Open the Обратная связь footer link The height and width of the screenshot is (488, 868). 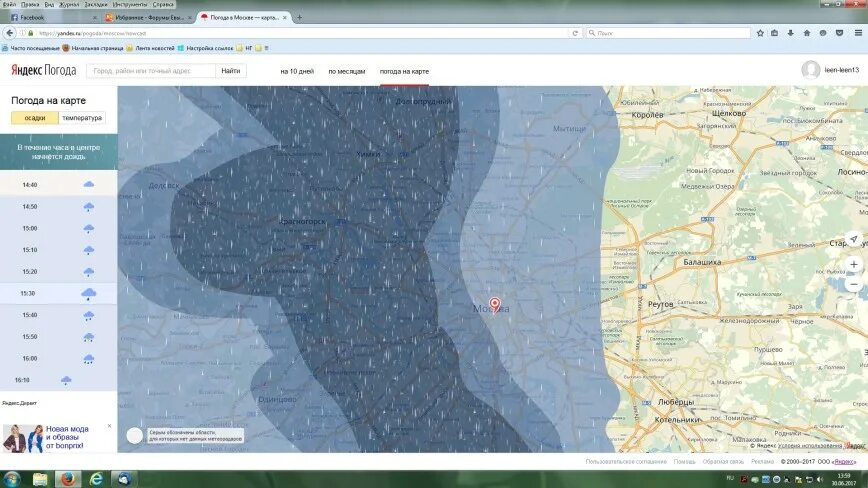click(723, 461)
